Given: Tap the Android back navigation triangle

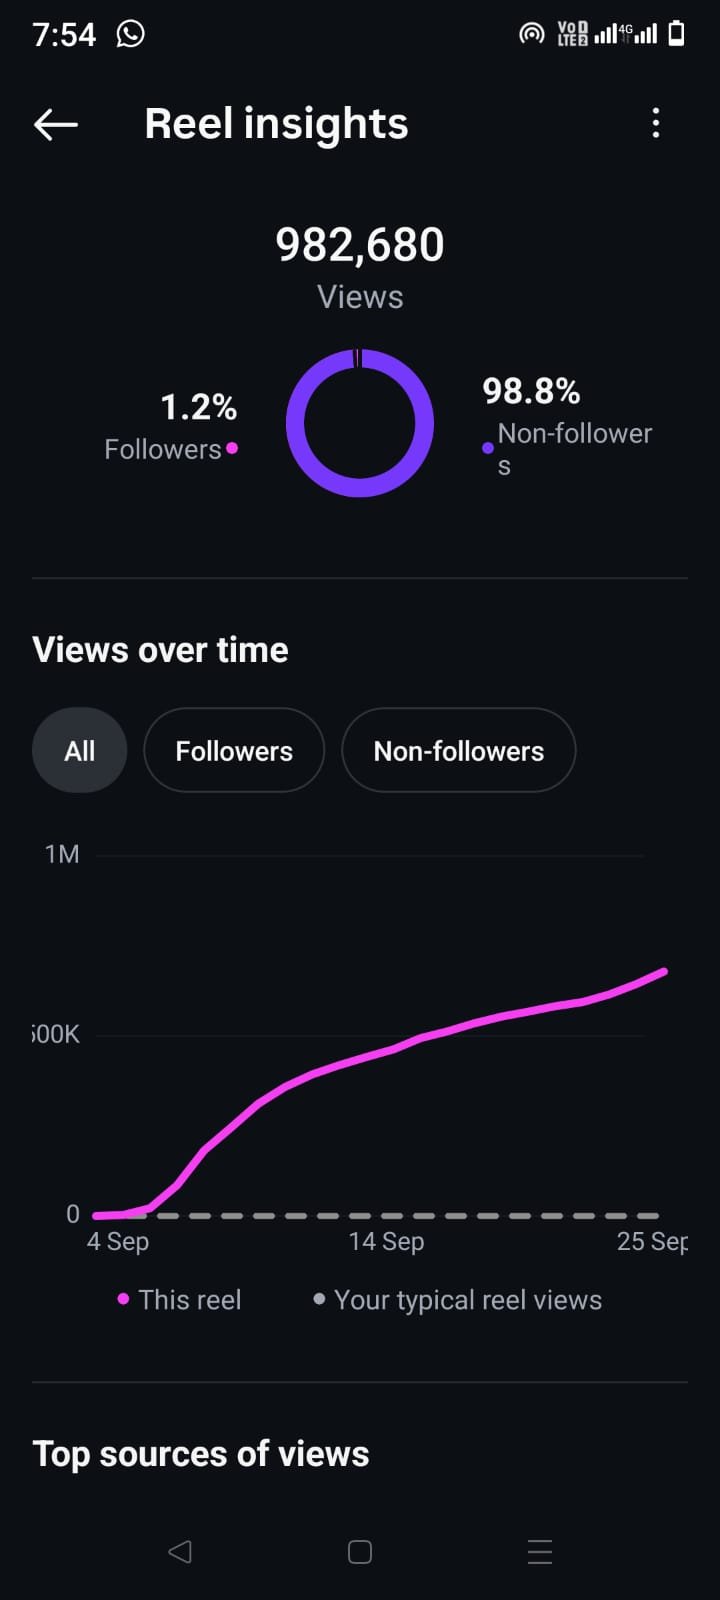Looking at the screenshot, I should click(x=180, y=1551).
